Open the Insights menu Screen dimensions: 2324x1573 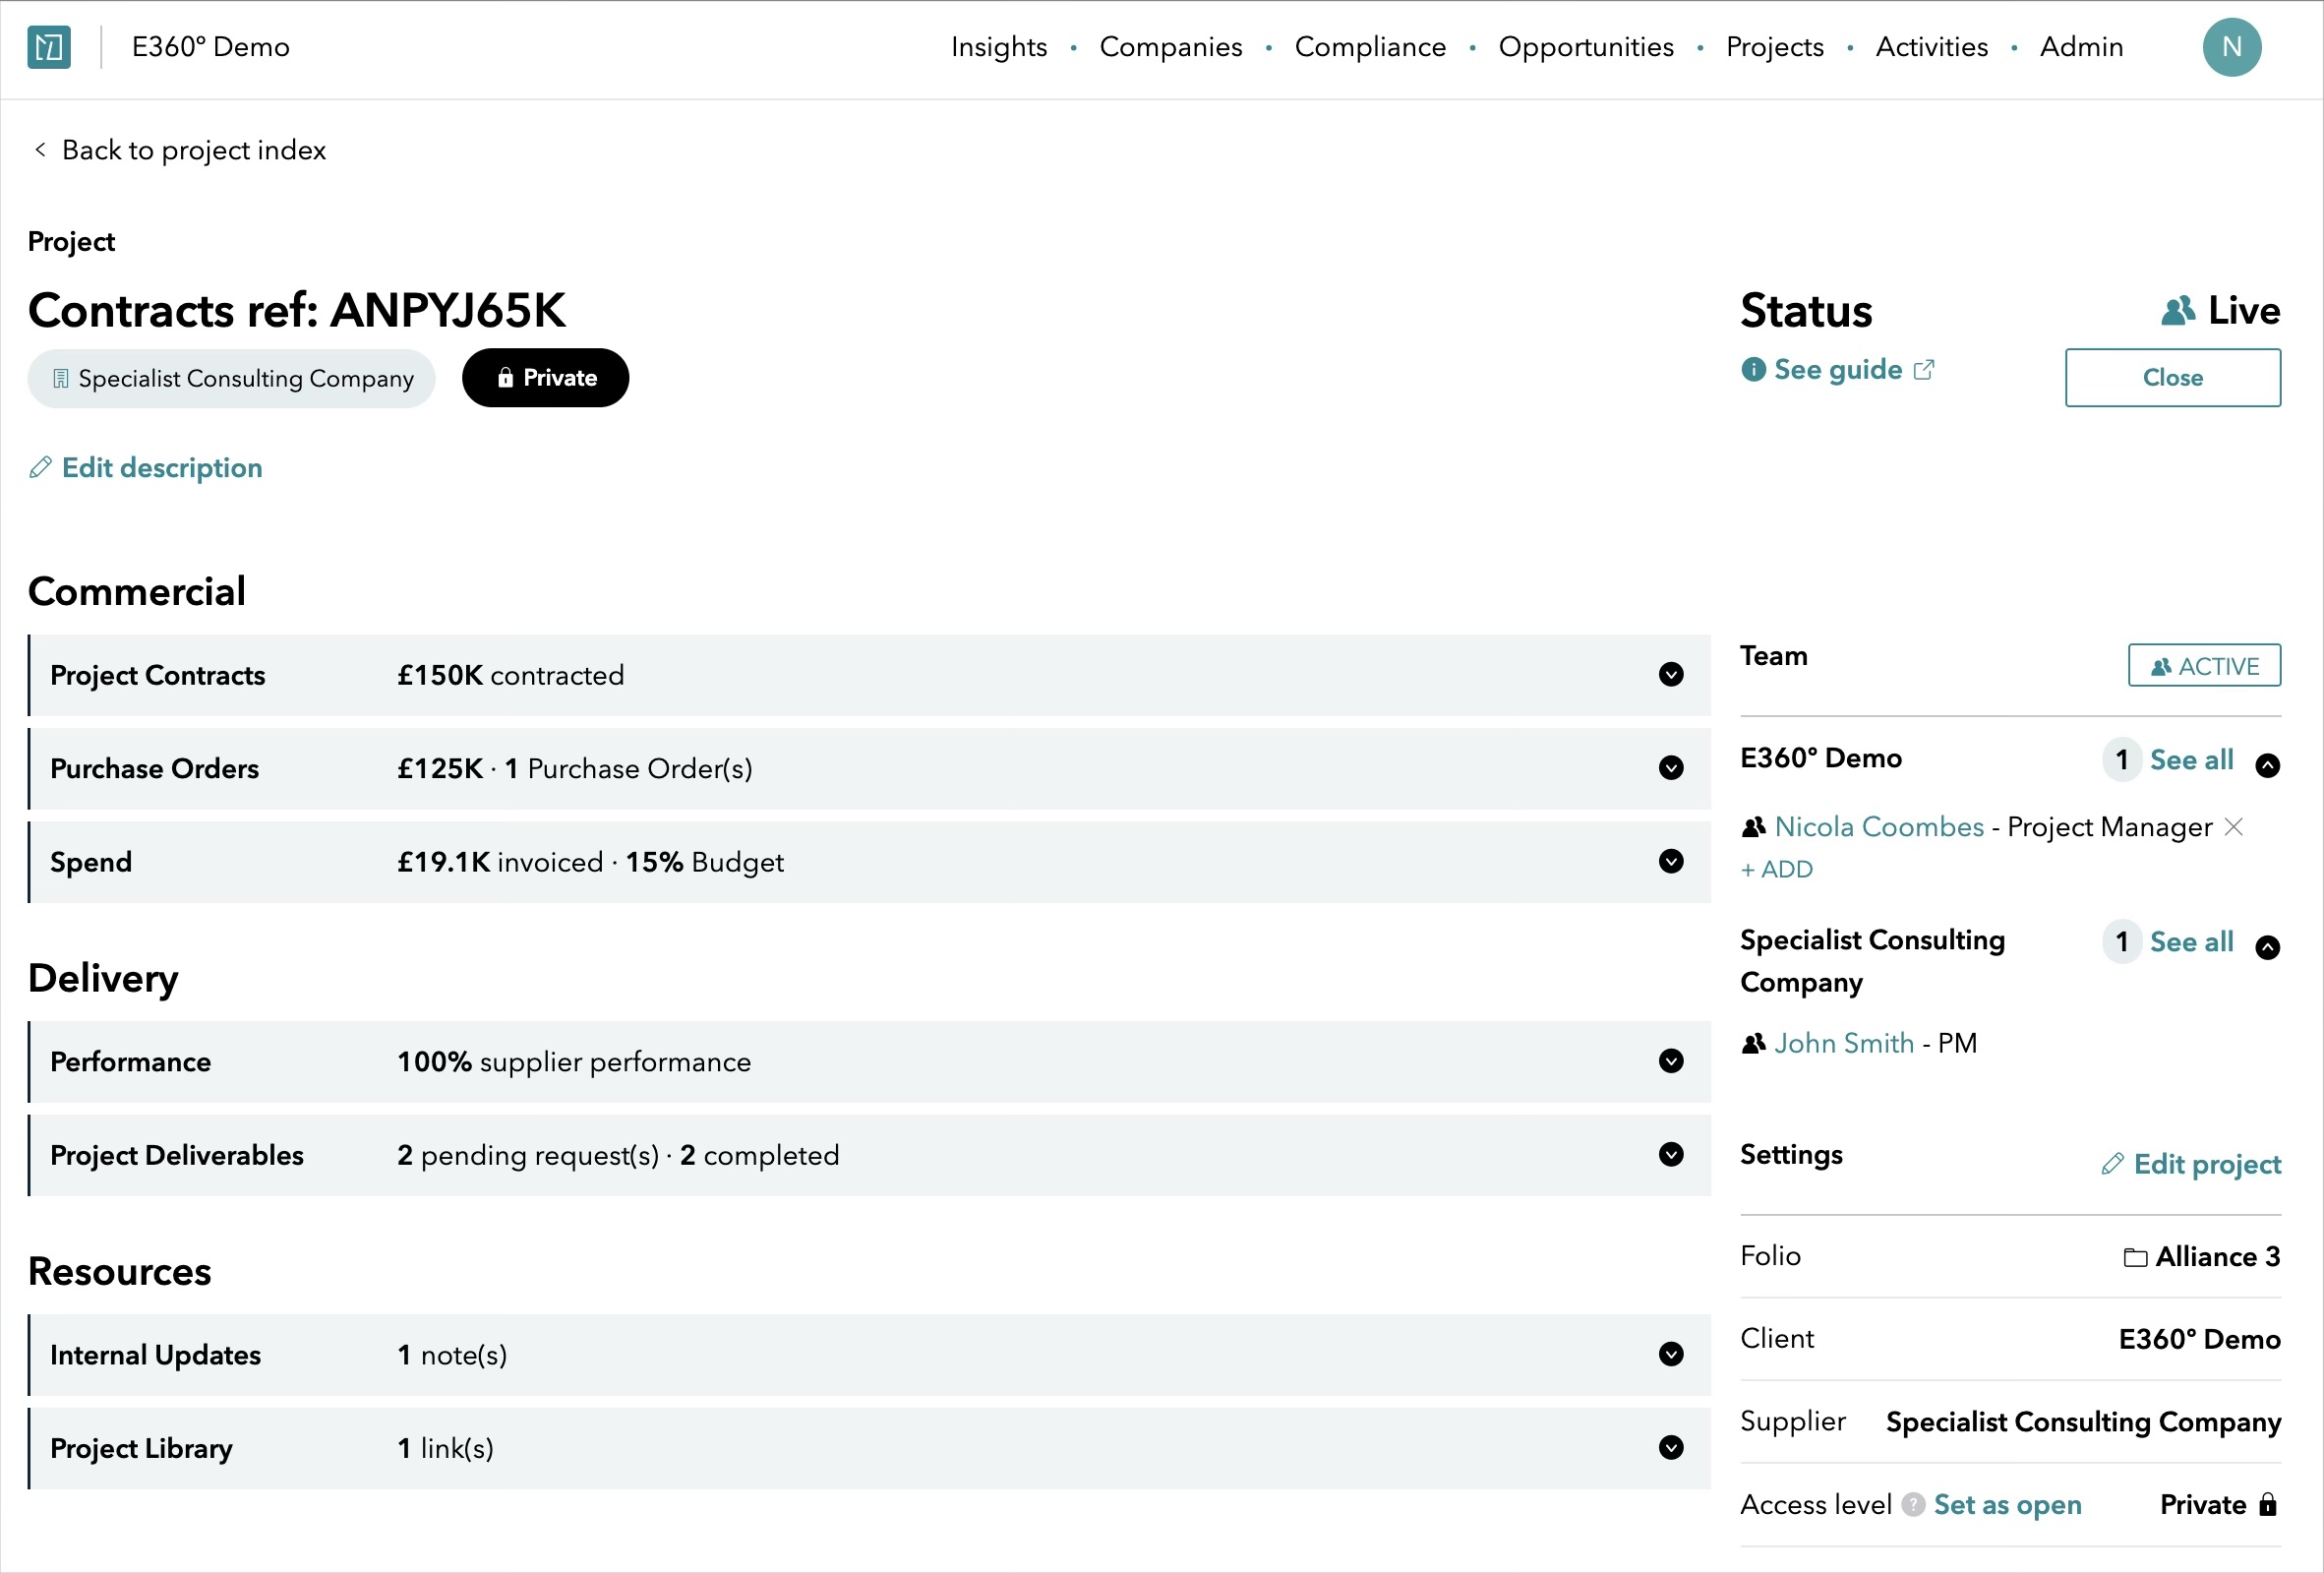tap(999, 47)
